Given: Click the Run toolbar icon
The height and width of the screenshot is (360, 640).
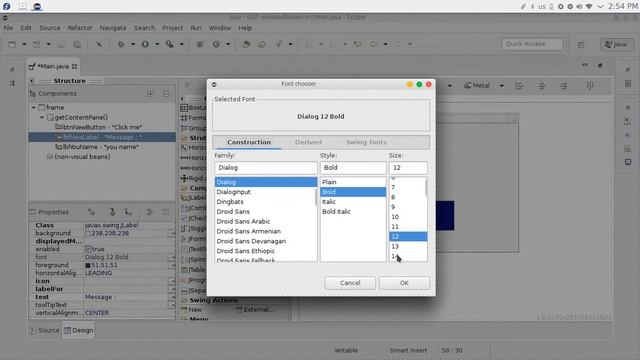Looking at the screenshot, I should tap(145, 44).
